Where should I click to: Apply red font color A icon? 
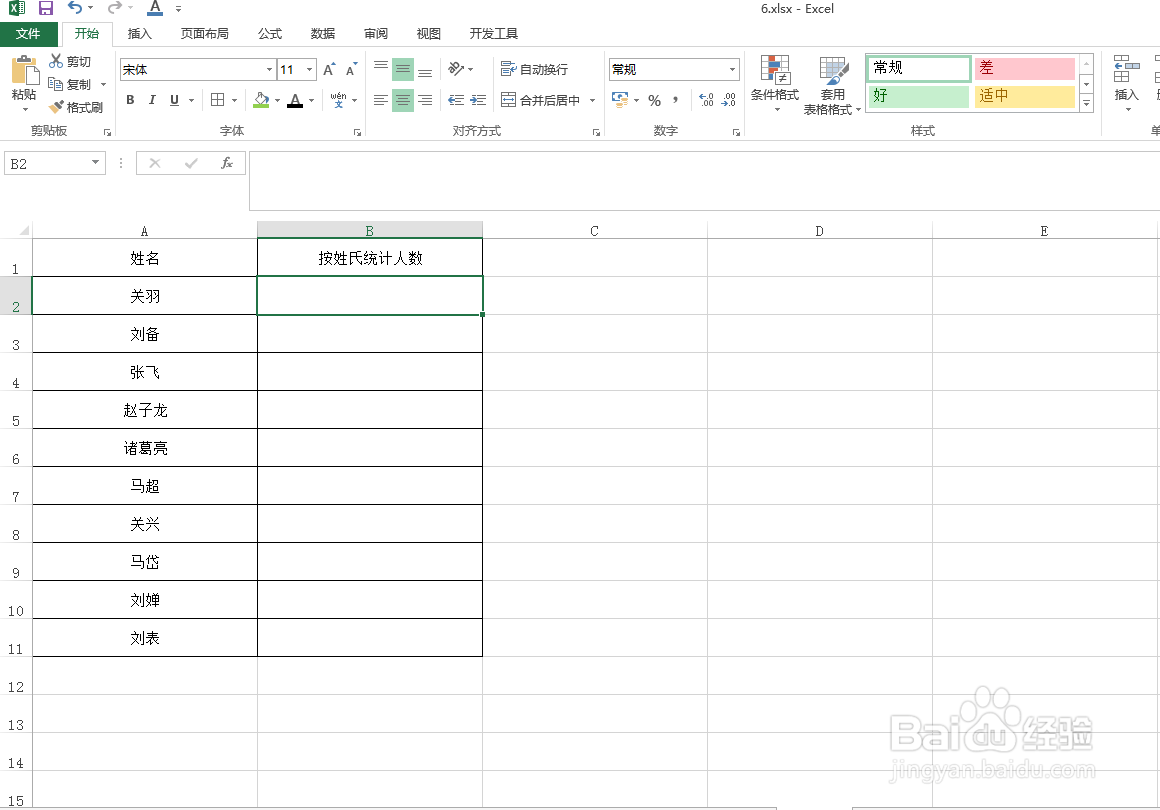pyautogui.click(x=295, y=100)
